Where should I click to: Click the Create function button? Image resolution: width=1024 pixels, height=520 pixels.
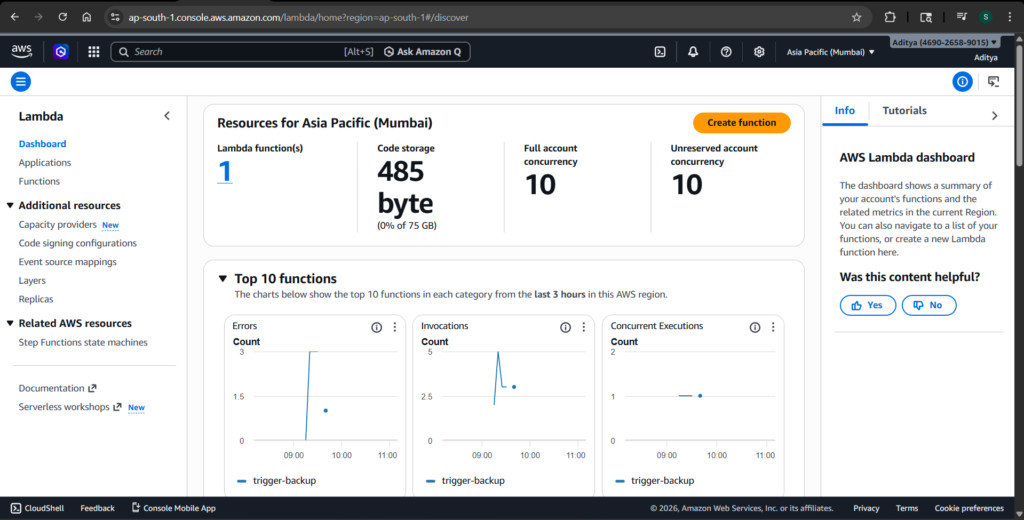point(741,123)
